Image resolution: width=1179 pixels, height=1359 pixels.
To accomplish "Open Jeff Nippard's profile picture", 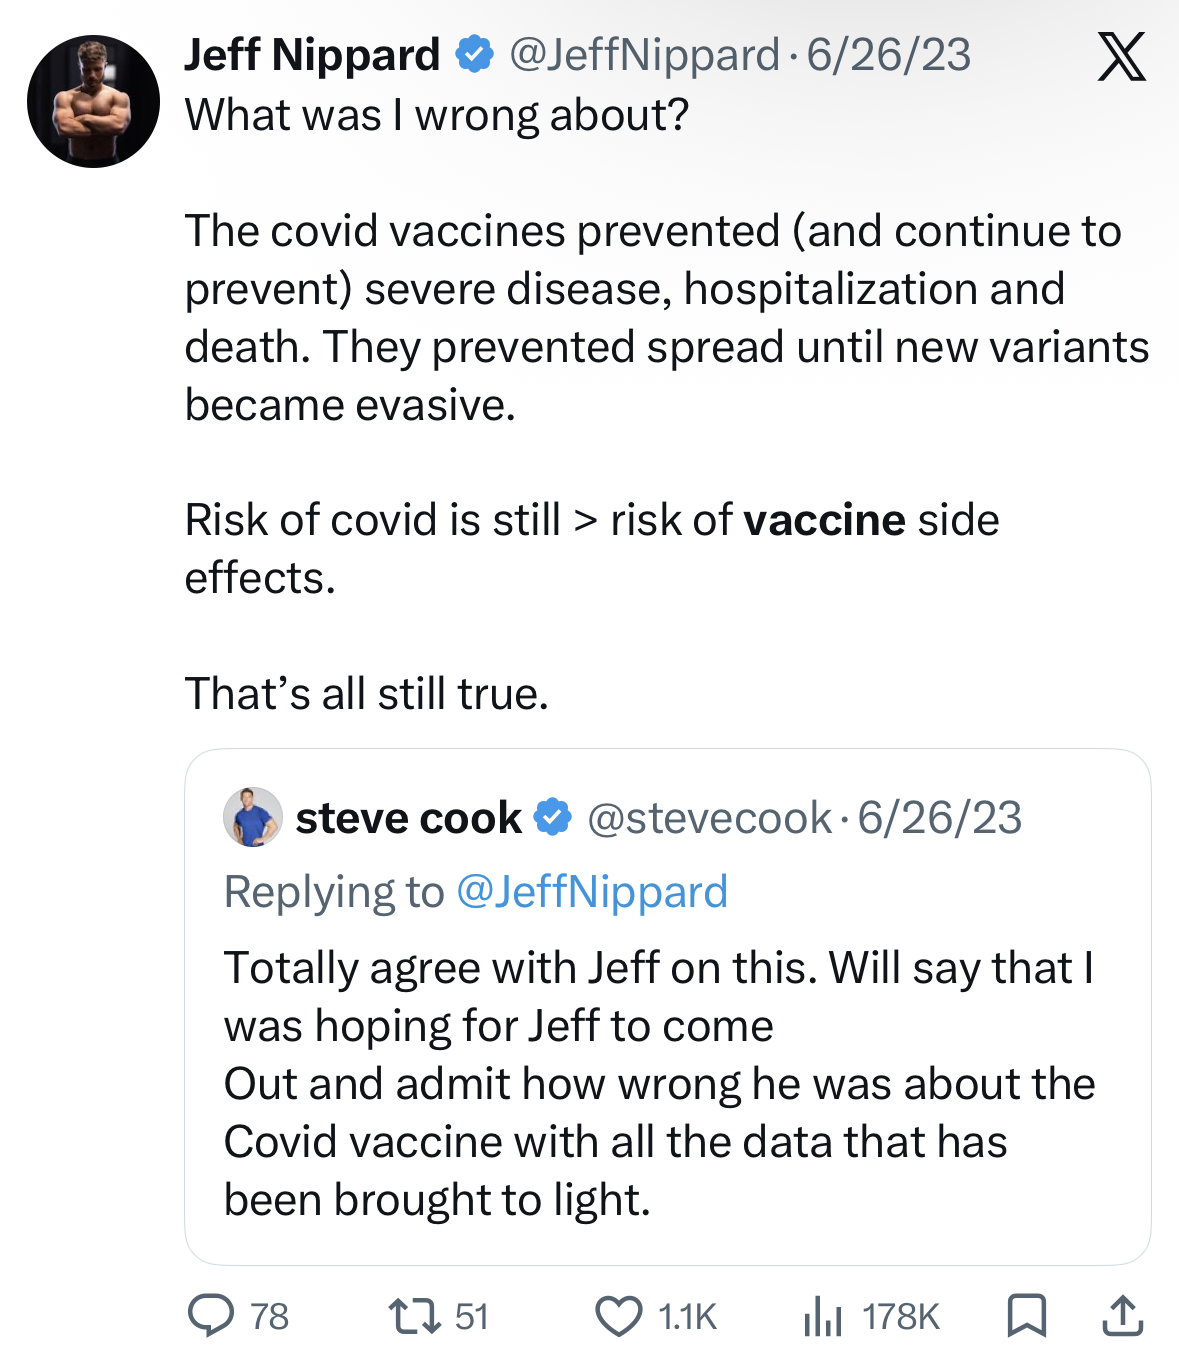I will 93,101.
